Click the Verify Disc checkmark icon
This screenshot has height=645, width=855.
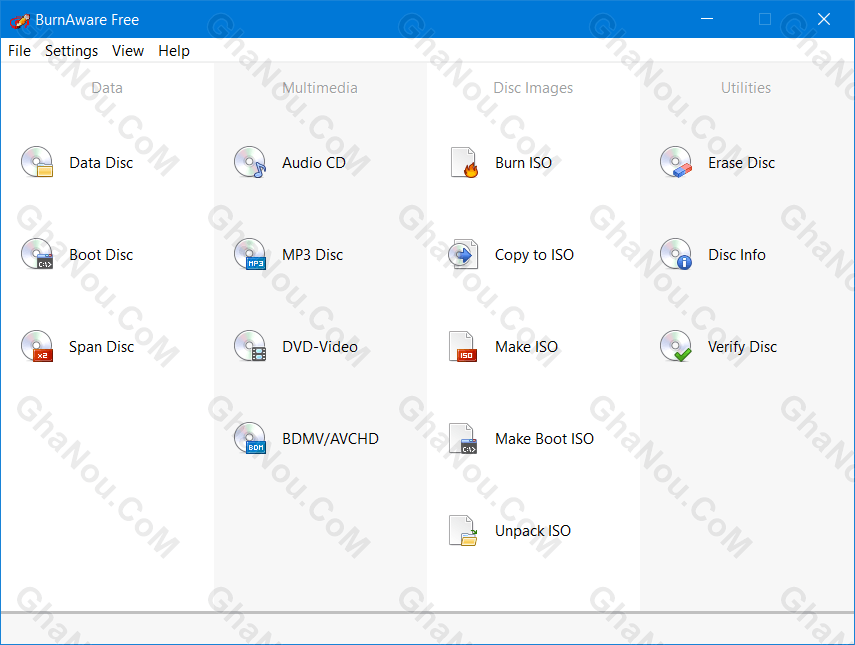click(676, 347)
